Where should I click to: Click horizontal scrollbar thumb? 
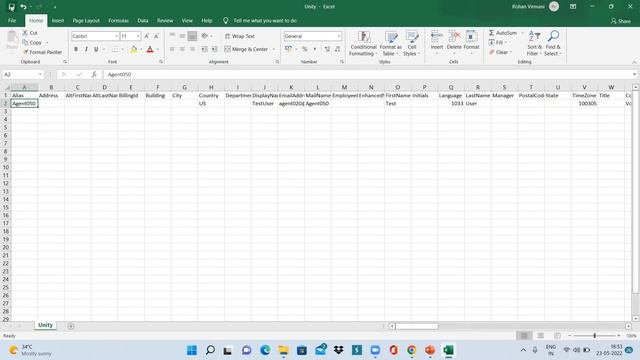tap(416, 326)
